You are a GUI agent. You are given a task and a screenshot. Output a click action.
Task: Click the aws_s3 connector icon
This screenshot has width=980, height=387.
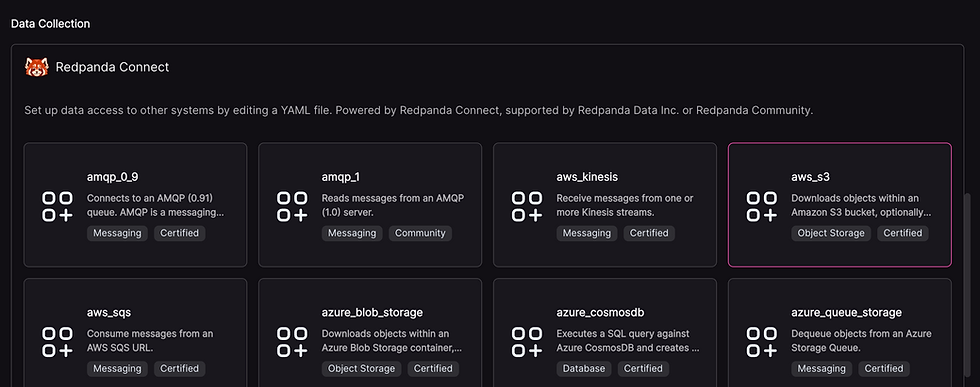pyautogui.click(x=762, y=207)
